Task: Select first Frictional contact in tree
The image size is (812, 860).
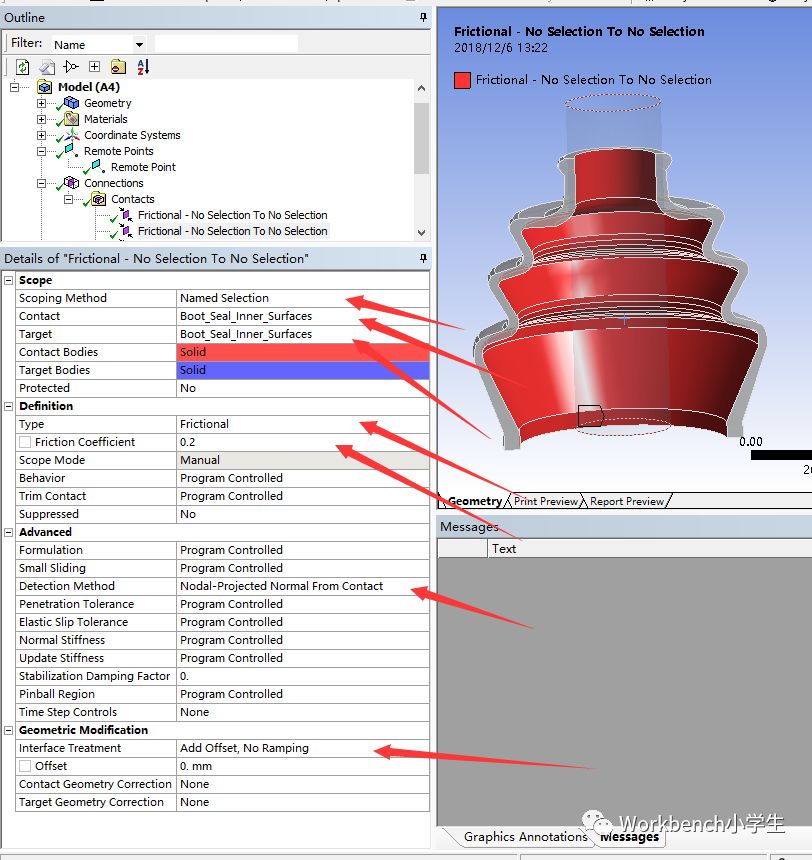Action: pyautogui.click(x=232, y=215)
